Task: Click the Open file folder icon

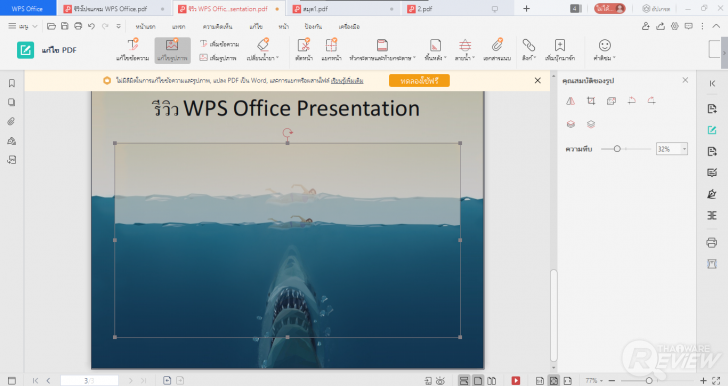Action: (x=52, y=26)
